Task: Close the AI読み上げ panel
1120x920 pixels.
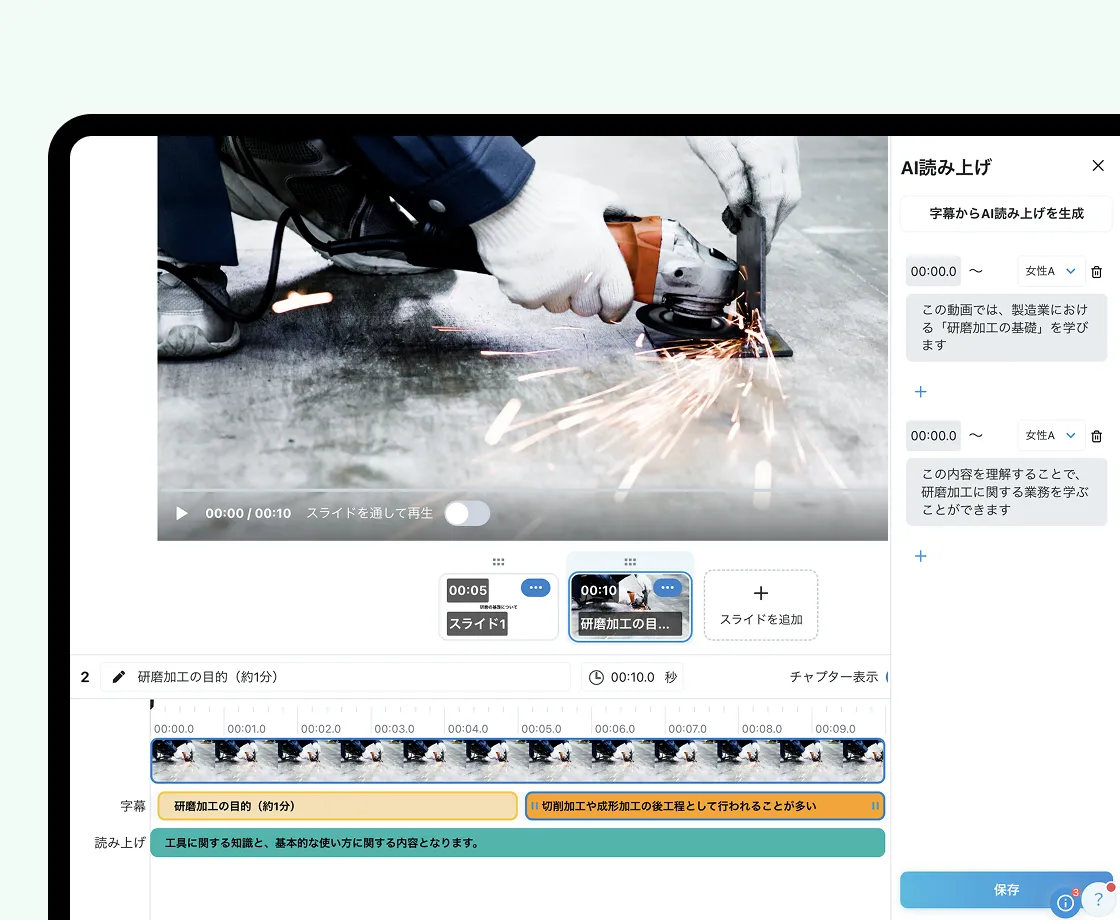Action: 1098,166
